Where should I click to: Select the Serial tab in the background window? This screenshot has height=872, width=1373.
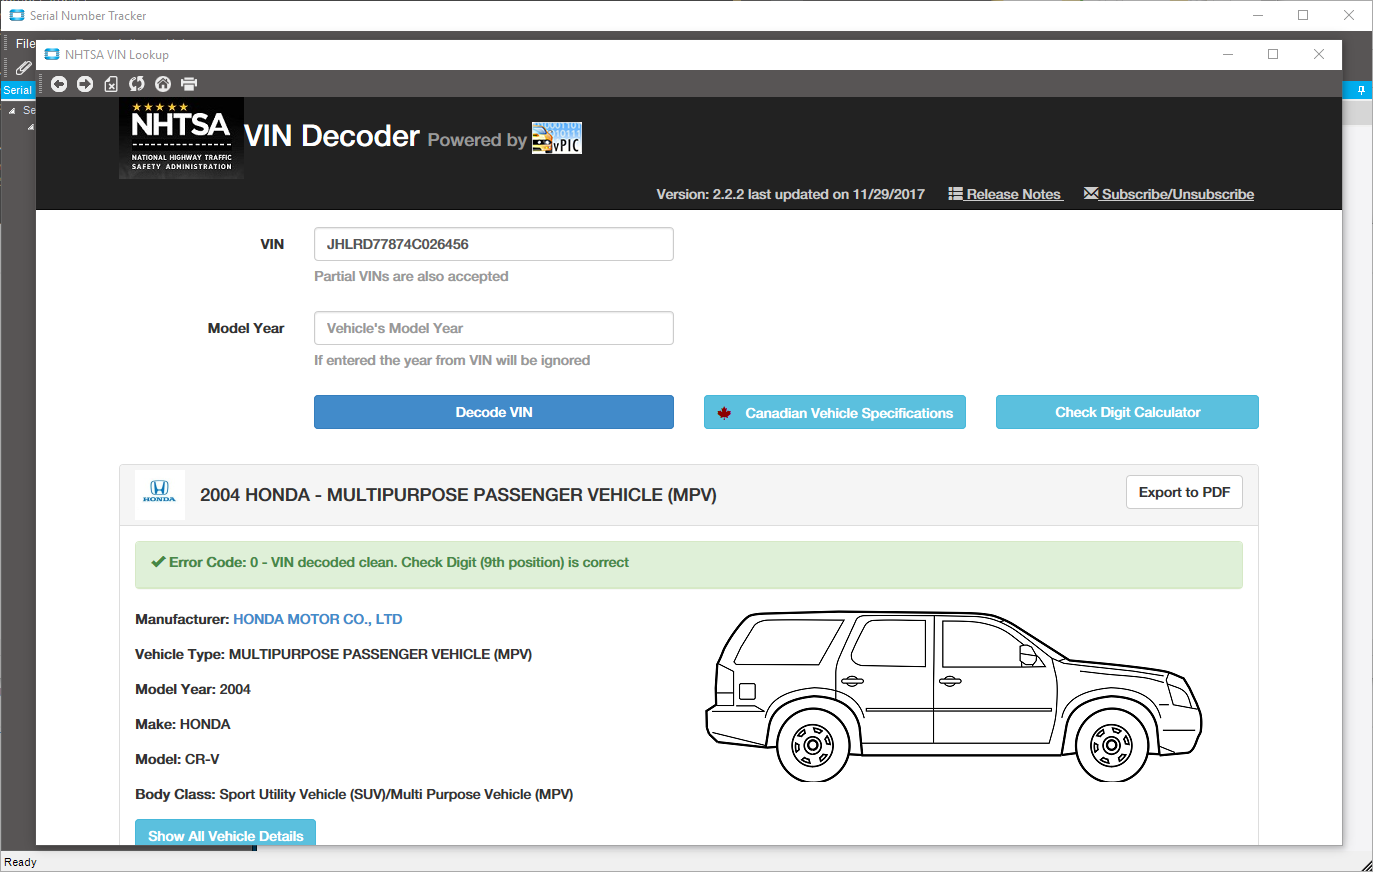click(x=17, y=90)
